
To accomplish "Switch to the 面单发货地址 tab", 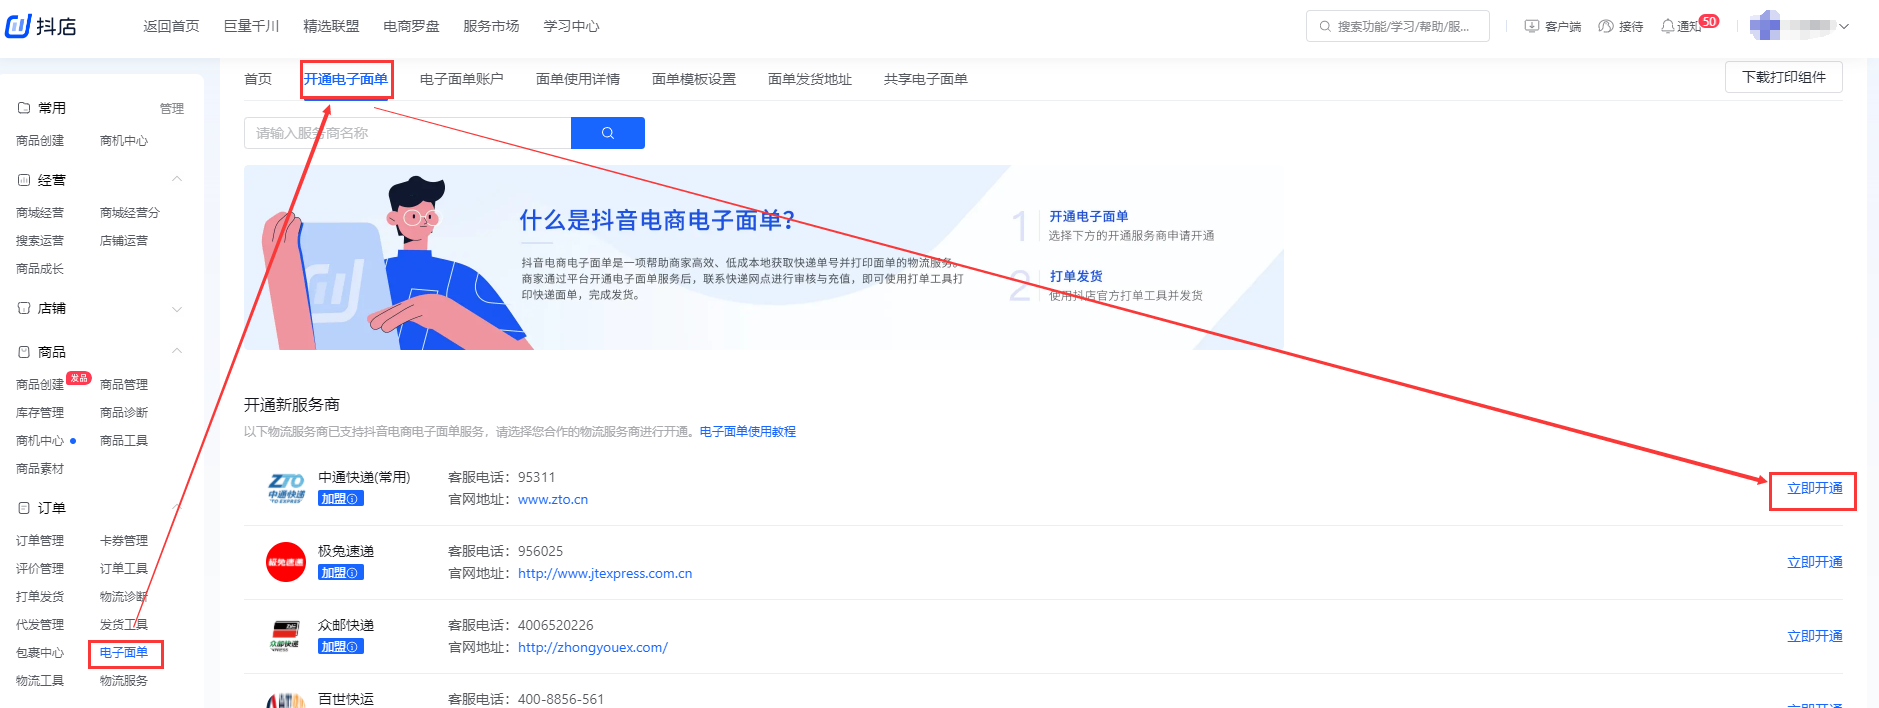I will coord(810,79).
